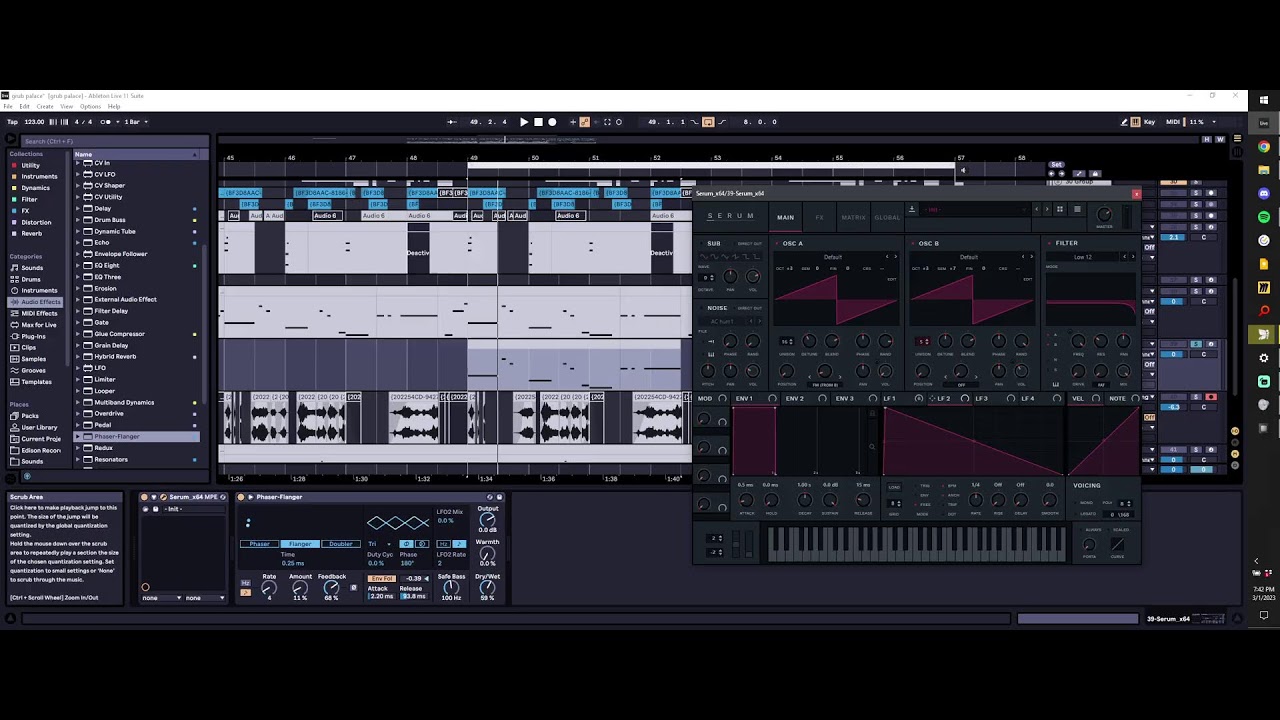The image size is (1280, 720).
Task: Open the Packs place in the browser
Action: click(30, 416)
